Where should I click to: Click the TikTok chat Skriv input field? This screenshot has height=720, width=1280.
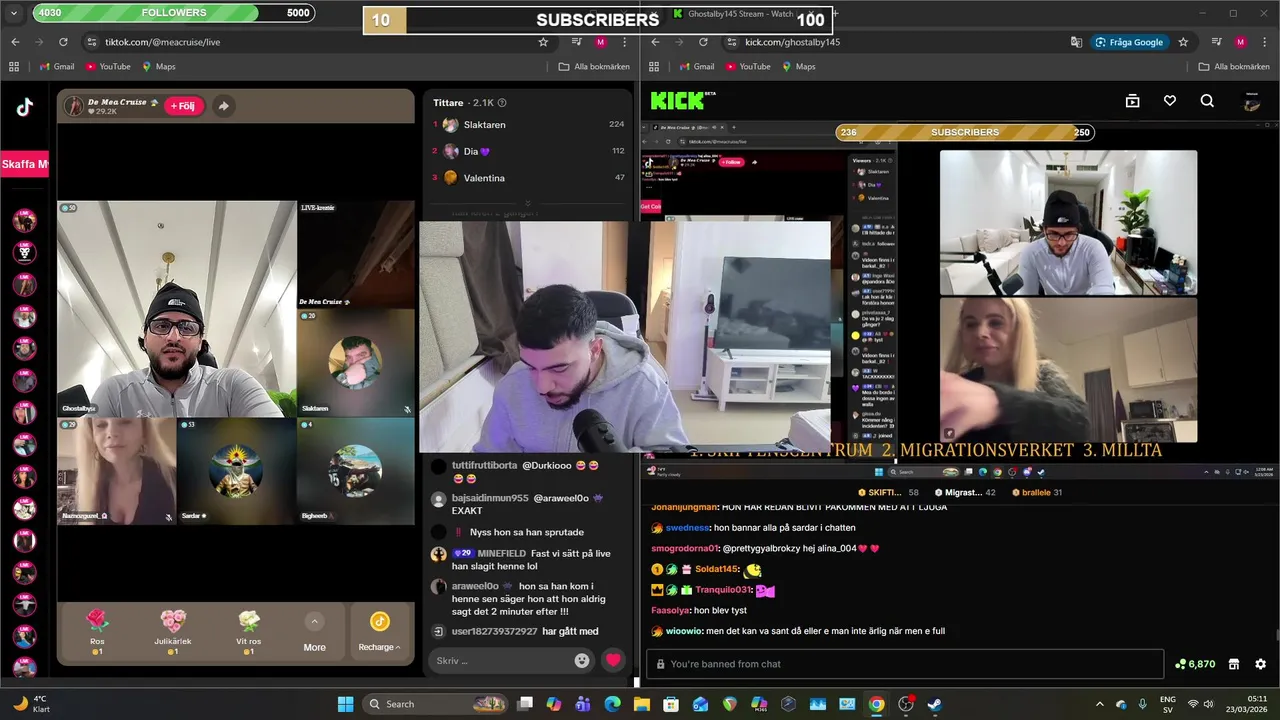click(x=502, y=660)
